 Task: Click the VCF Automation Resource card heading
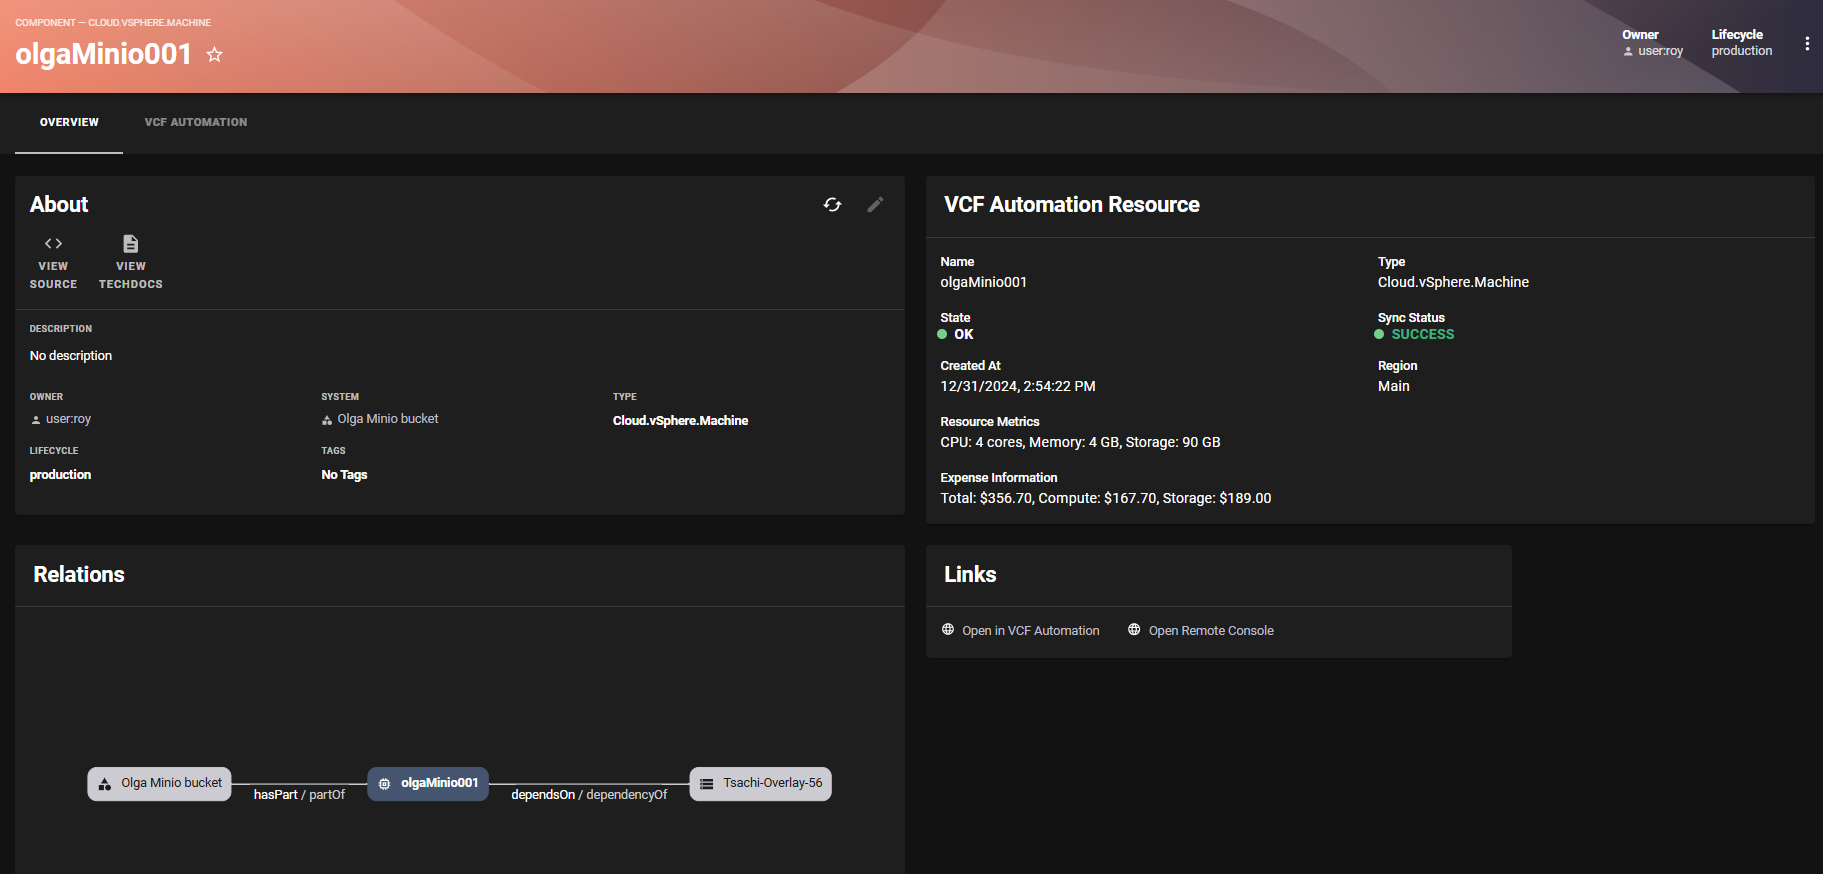(x=1072, y=205)
